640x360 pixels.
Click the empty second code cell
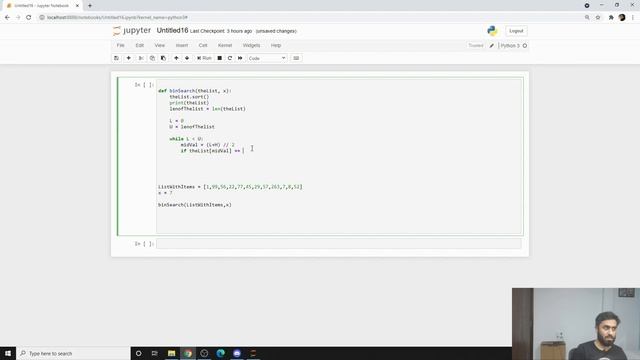pyautogui.click(x=339, y=244)
